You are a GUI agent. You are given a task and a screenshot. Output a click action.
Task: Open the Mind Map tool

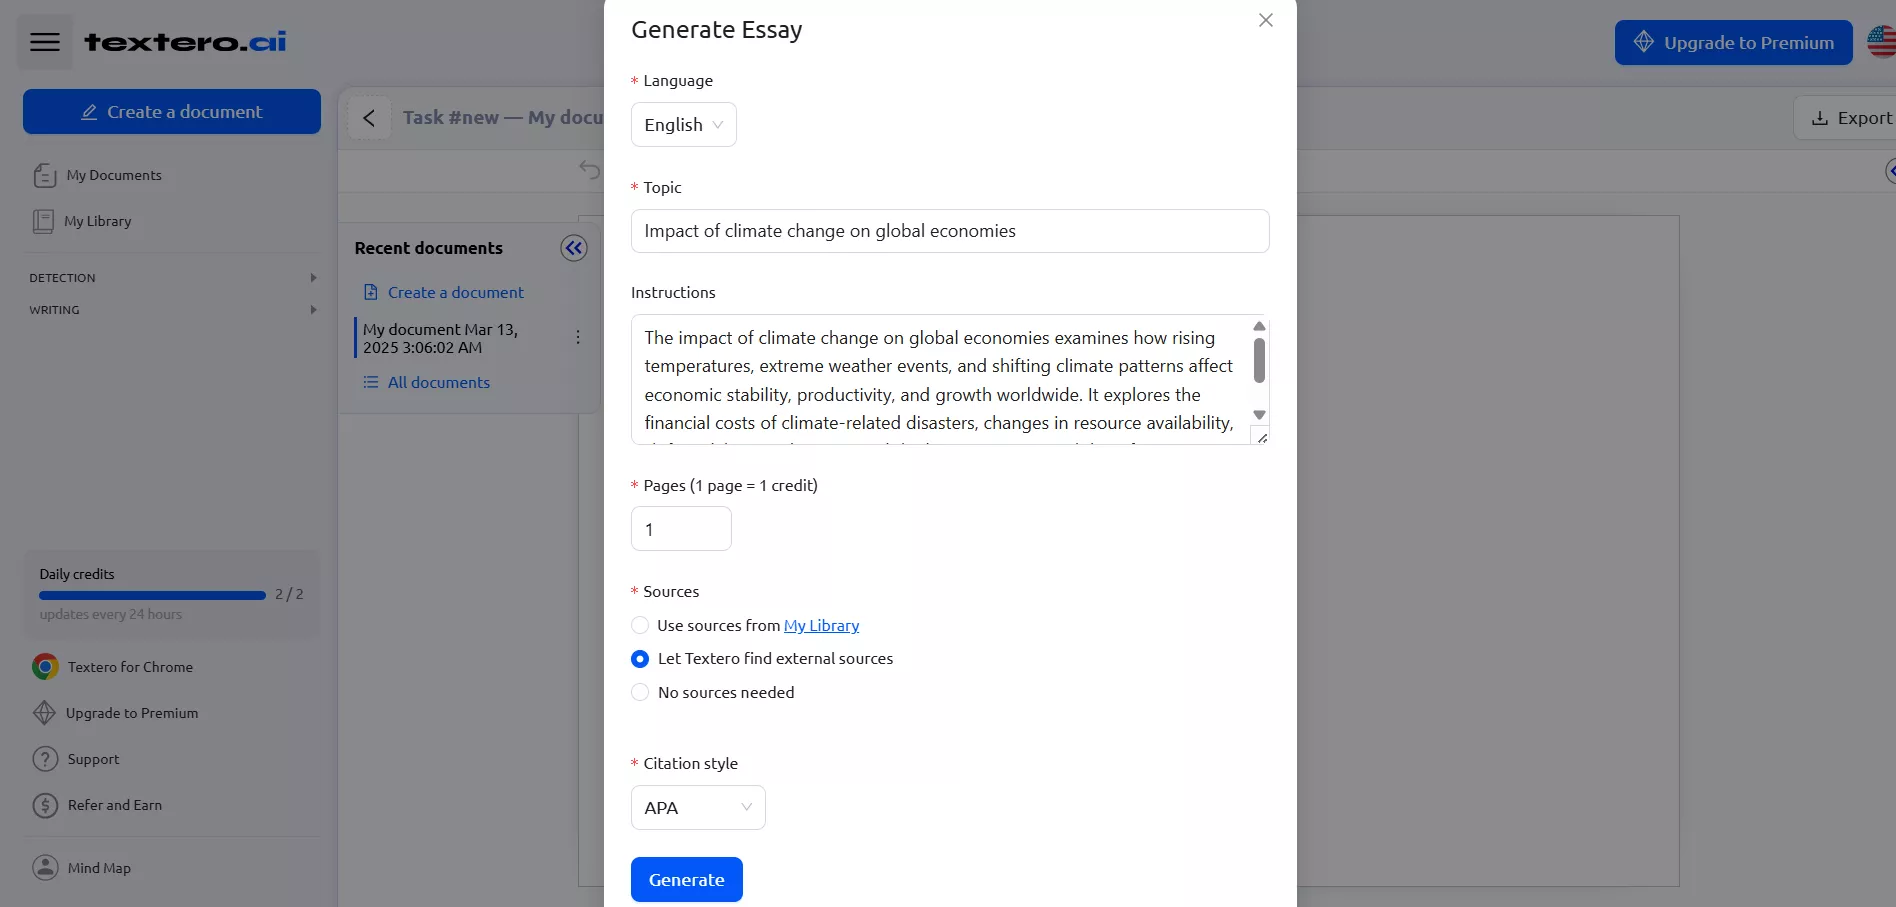96,867
